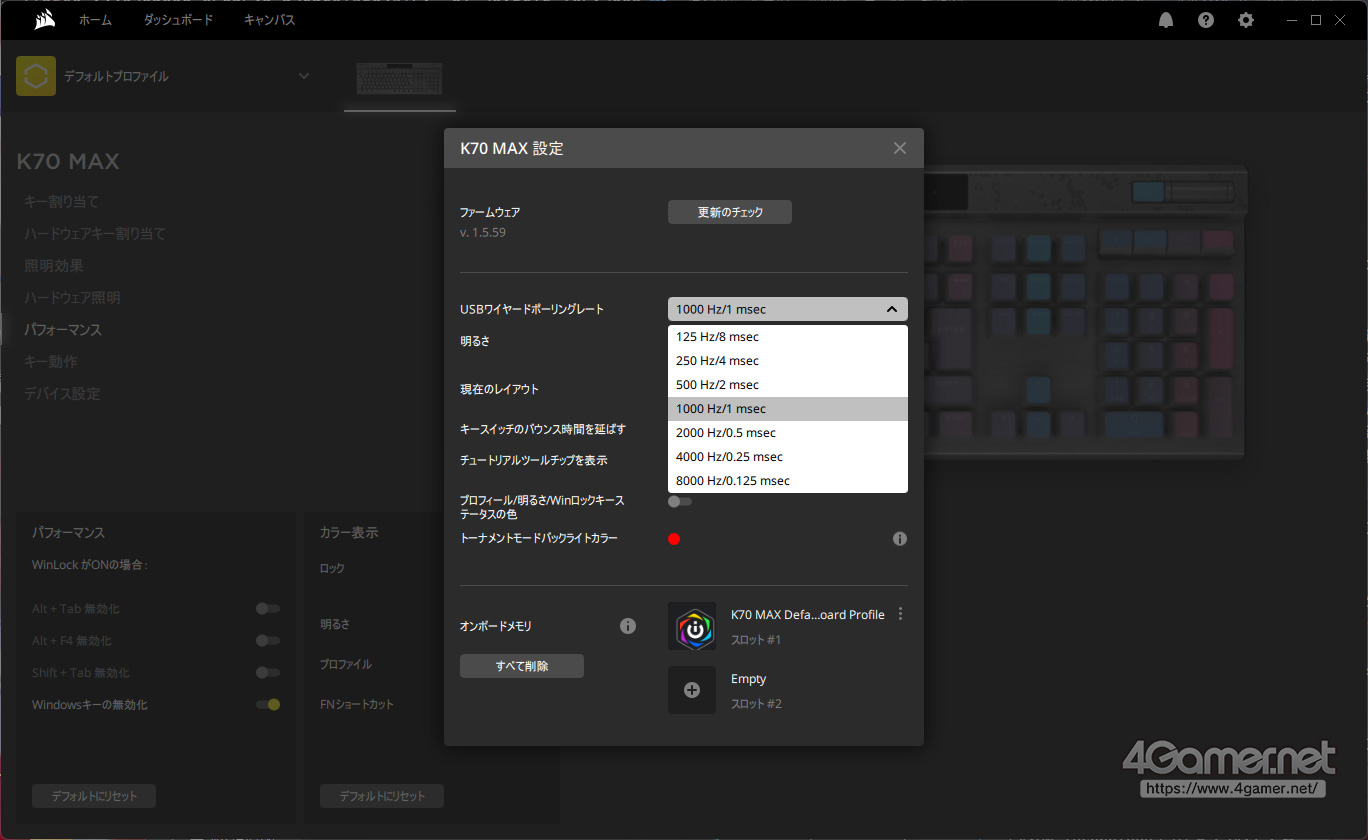The image size is (1368, 840).
Task: Click the 更新のチェック button
Action: coord(729,212)
